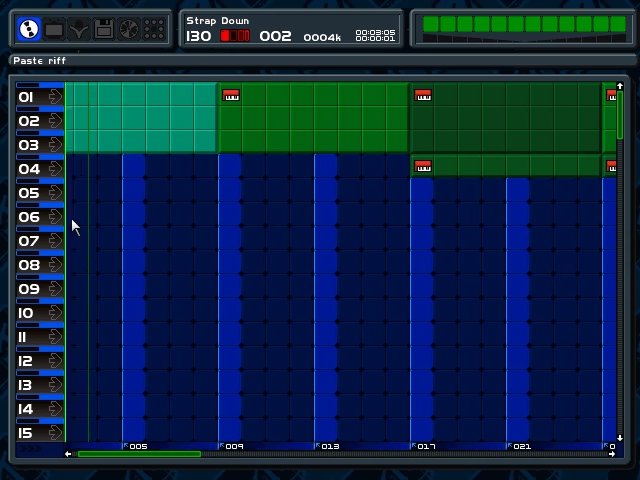Jump to bar marker 009
The height and width of the screenshot is (480, 640).
[x=231, y=446]
